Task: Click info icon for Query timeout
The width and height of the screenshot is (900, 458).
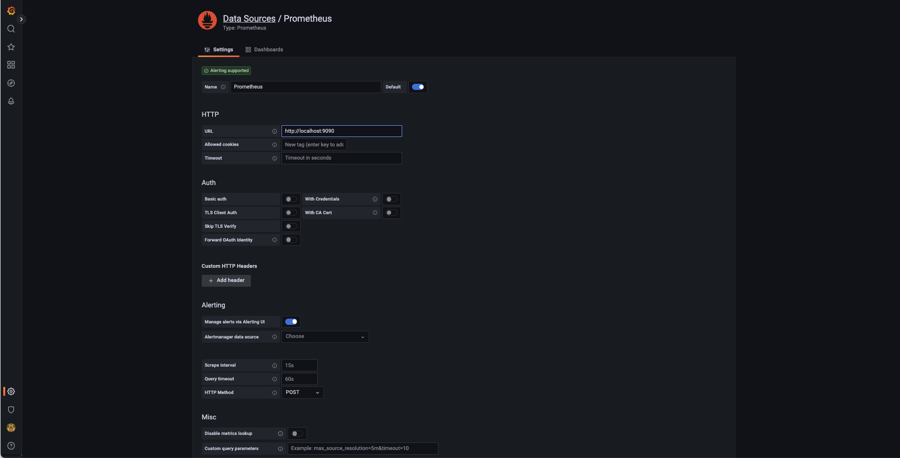Action: pos(274,379)
